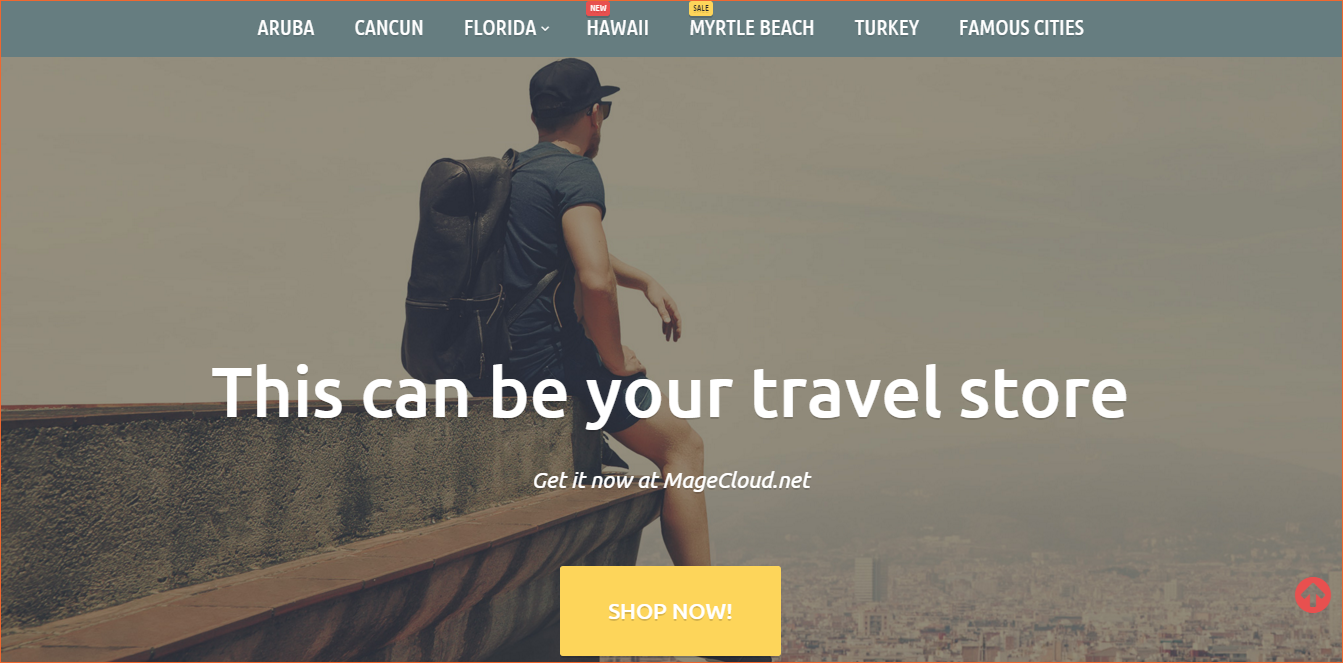Click the yellow SALE badge above Myrtle Beach

click(701, 8)
